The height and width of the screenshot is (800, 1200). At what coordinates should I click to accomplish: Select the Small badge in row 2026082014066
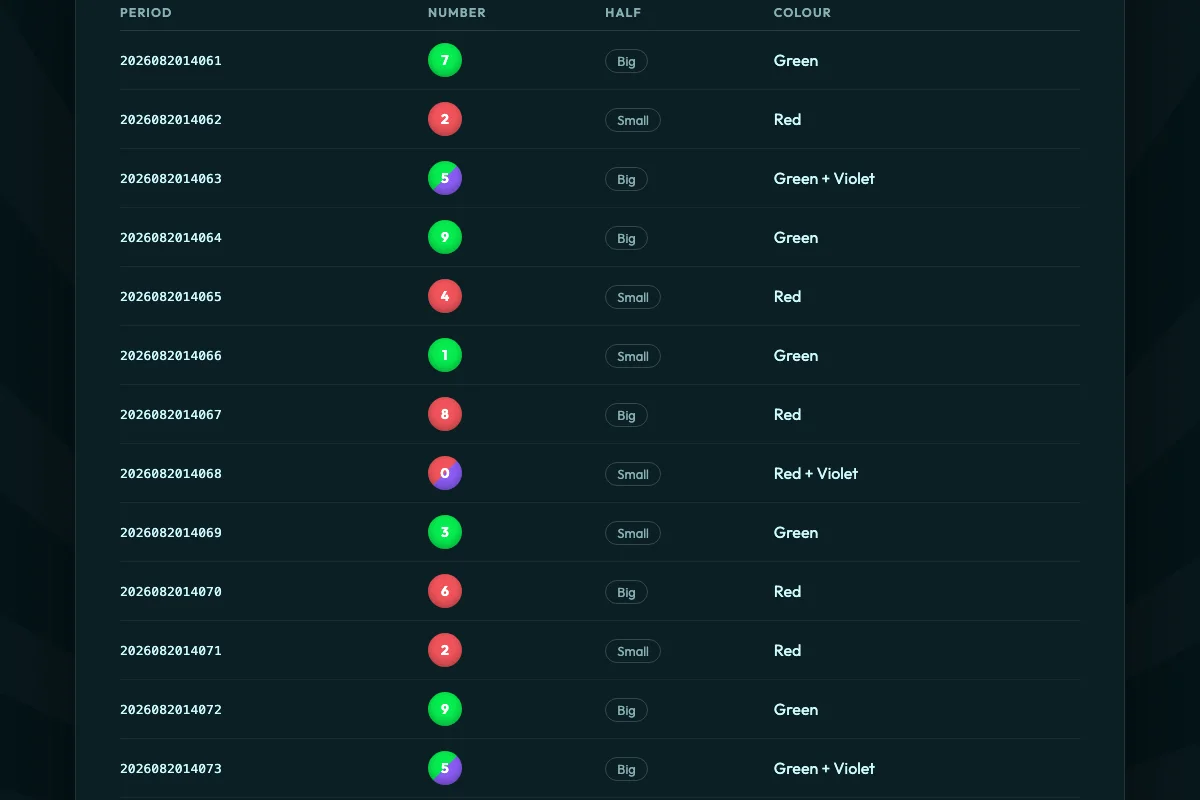[633, 357]
